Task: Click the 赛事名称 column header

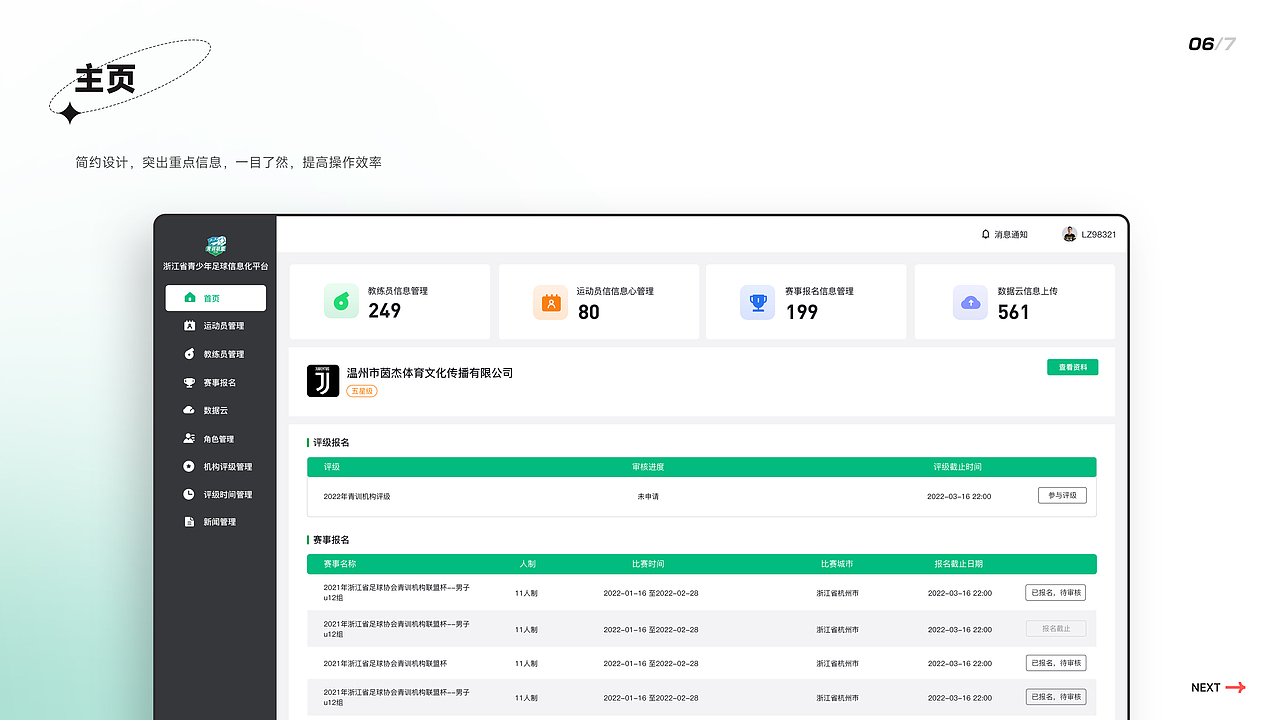Action: point(339,564)
